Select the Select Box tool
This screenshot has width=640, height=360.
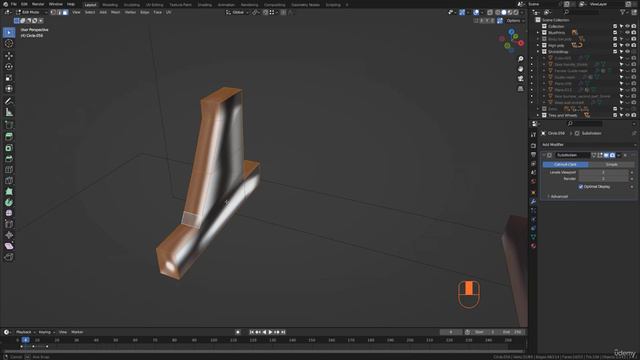(x=9, y=32)
